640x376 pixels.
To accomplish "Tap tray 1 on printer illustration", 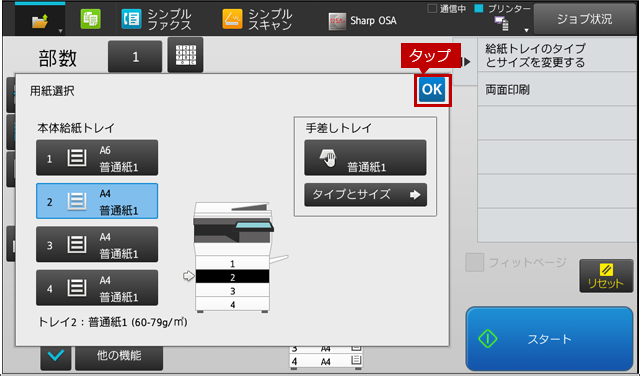I will pos(232,263).
